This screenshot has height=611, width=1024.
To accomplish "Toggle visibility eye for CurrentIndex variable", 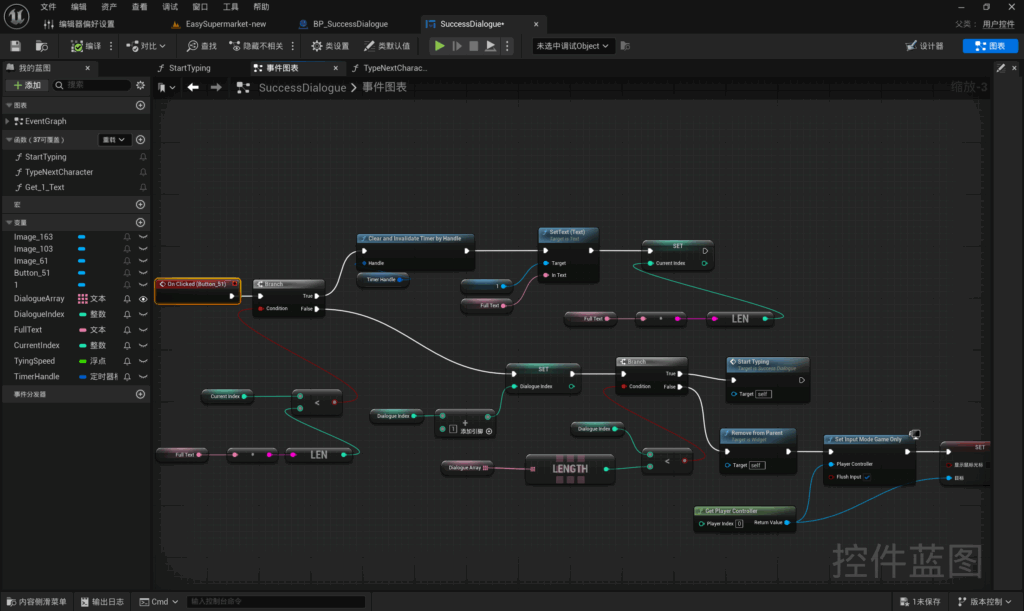I will click(x=143, y=345).
